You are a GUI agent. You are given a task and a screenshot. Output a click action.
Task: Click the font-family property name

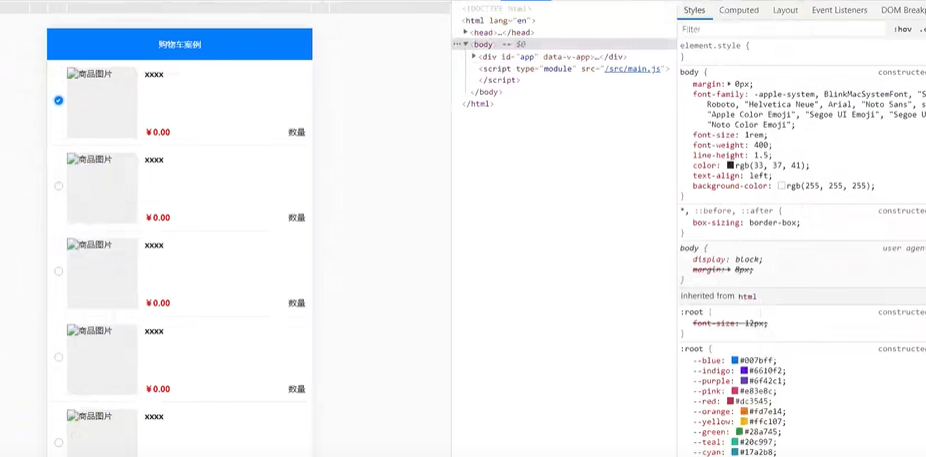point(716,94)
